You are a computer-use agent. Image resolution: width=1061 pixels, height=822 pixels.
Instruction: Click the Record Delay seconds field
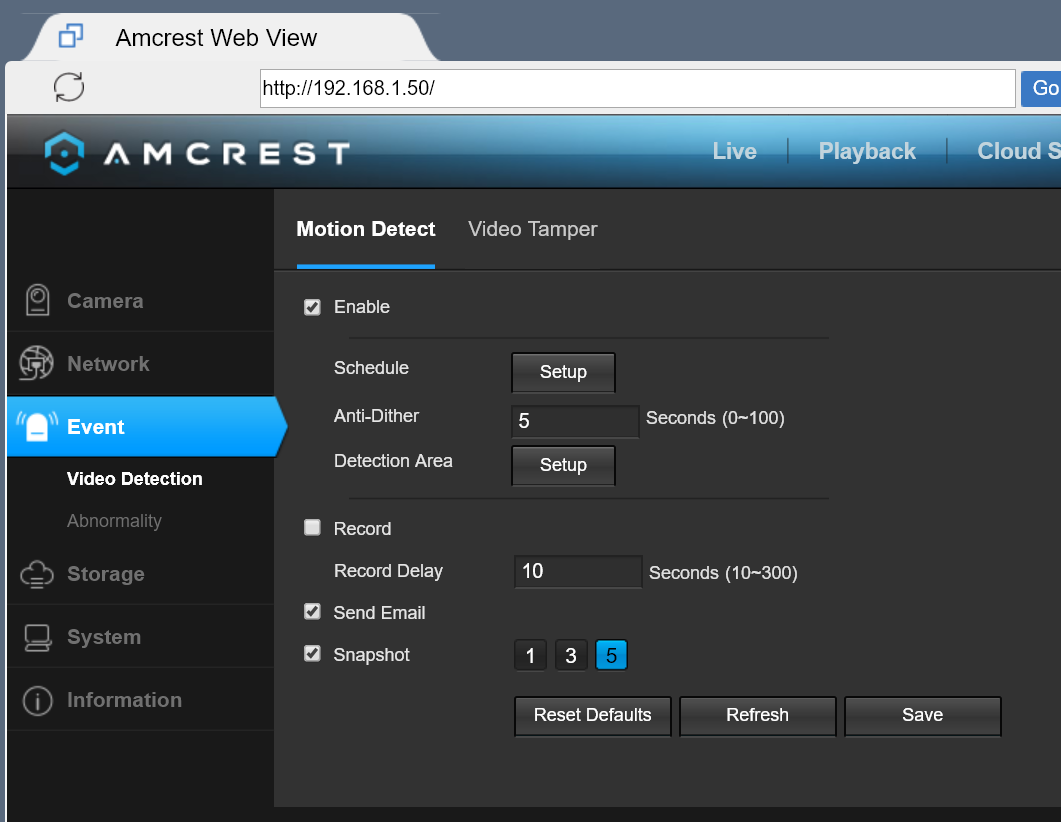click(578, 572)
